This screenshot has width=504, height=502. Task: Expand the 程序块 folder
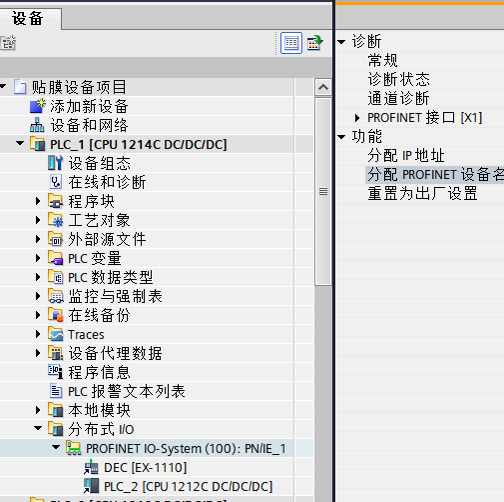point(38,201)
